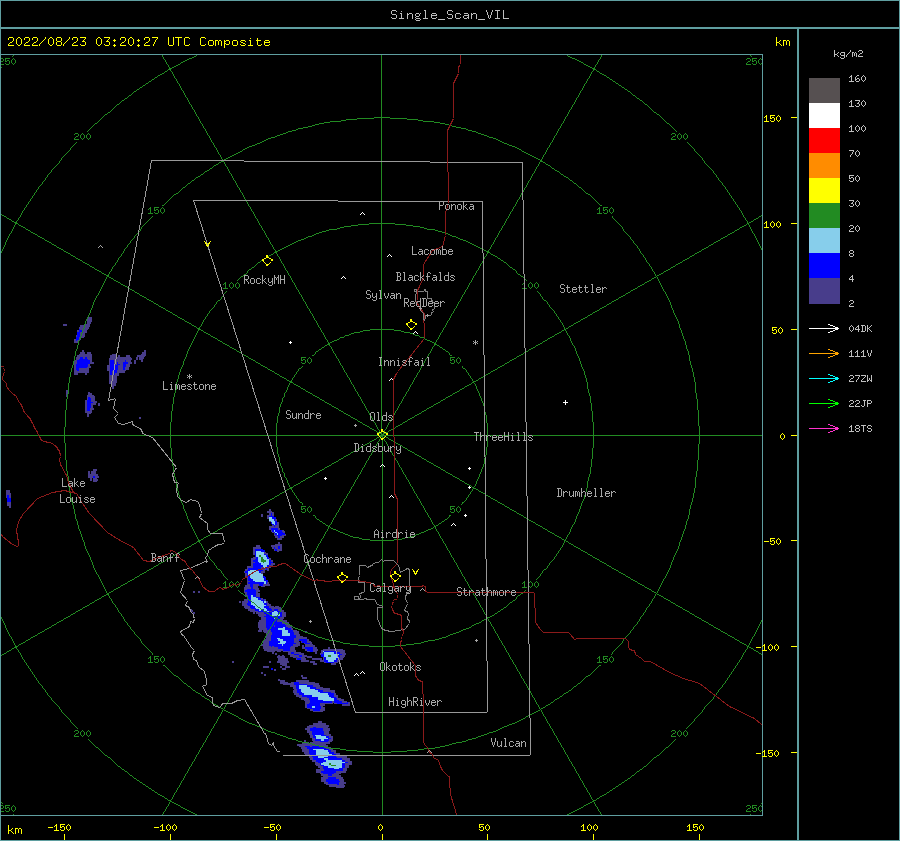Pick the light blue 8-20 legend color

click(x=824, y=240)
